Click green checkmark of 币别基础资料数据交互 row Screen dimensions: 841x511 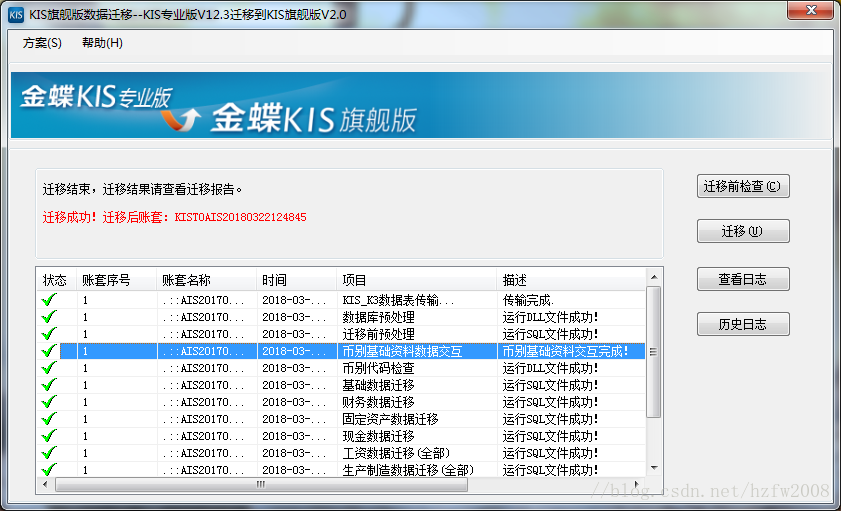(x=49, y=352)
